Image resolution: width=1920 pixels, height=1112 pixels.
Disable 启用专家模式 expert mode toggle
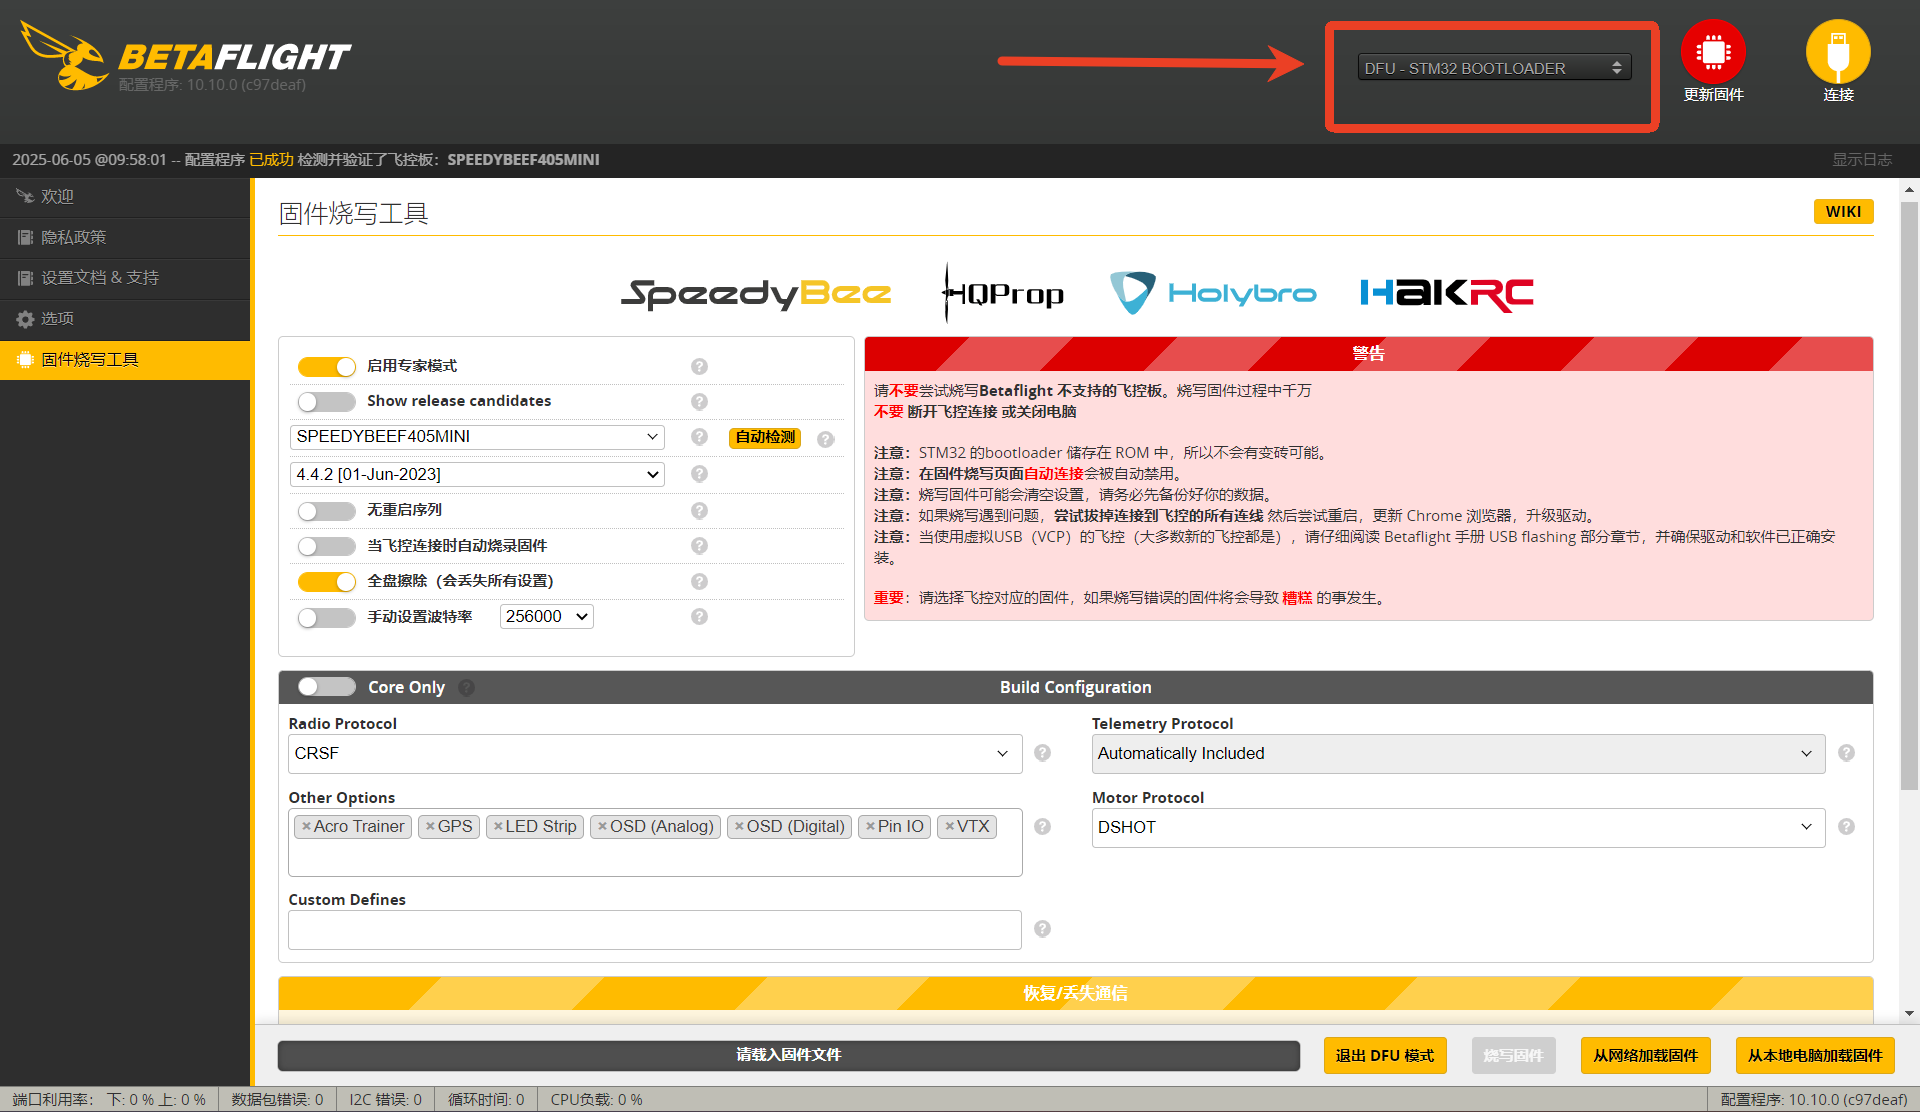pyautogui.click(x=327, y=366)
